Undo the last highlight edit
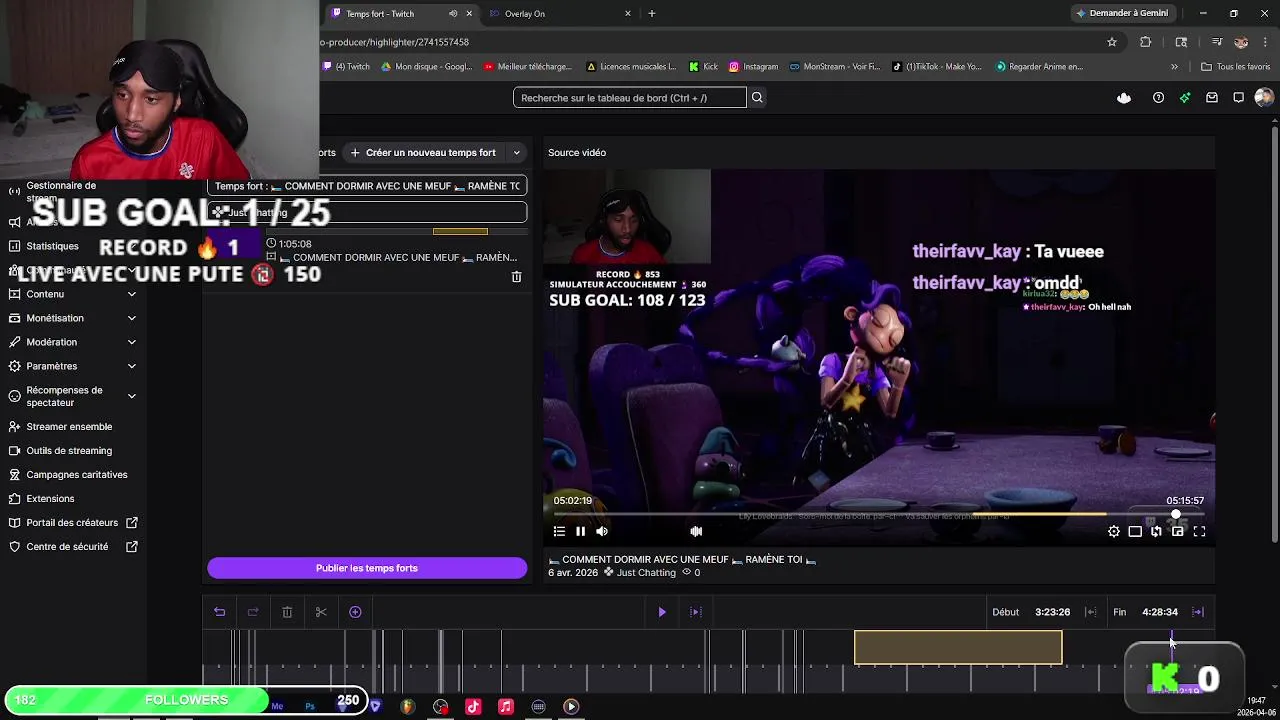Screen dimensions: 1280x720 220,612
